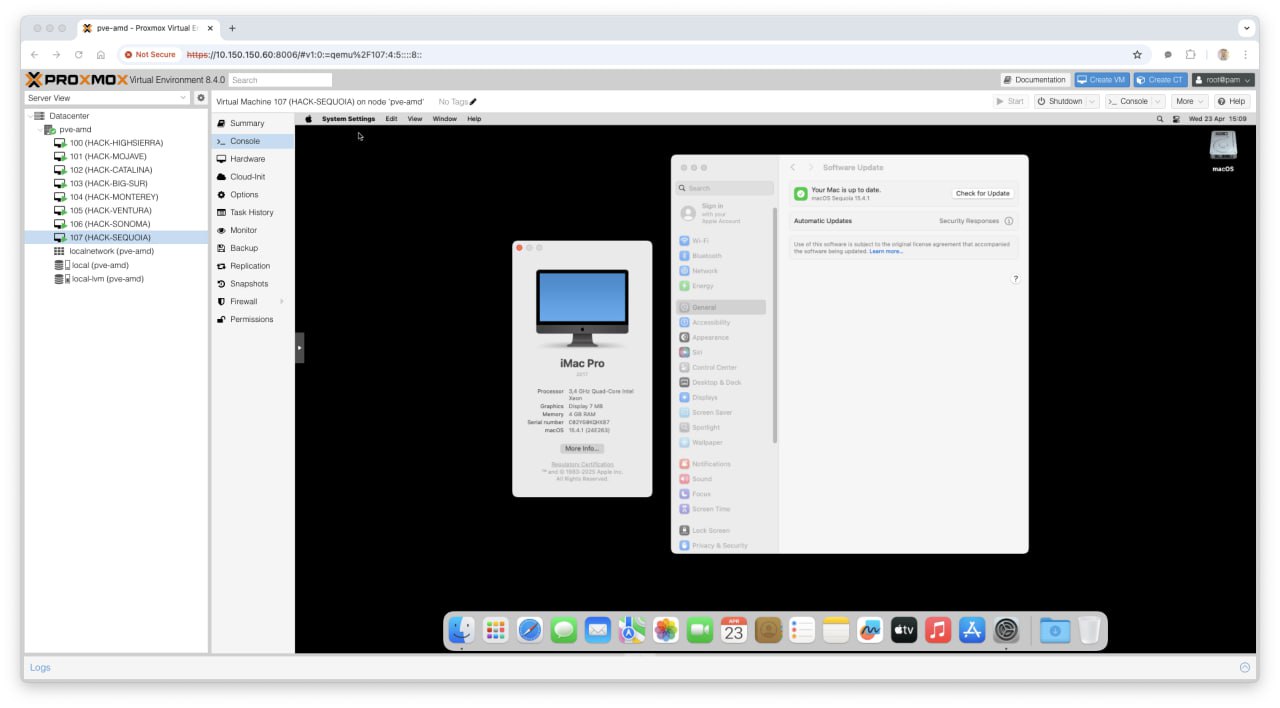The width and height of the screenshot is (1280, 708).
Task: Open the macOS disk icon on desktop
Action: point(1223,147)
